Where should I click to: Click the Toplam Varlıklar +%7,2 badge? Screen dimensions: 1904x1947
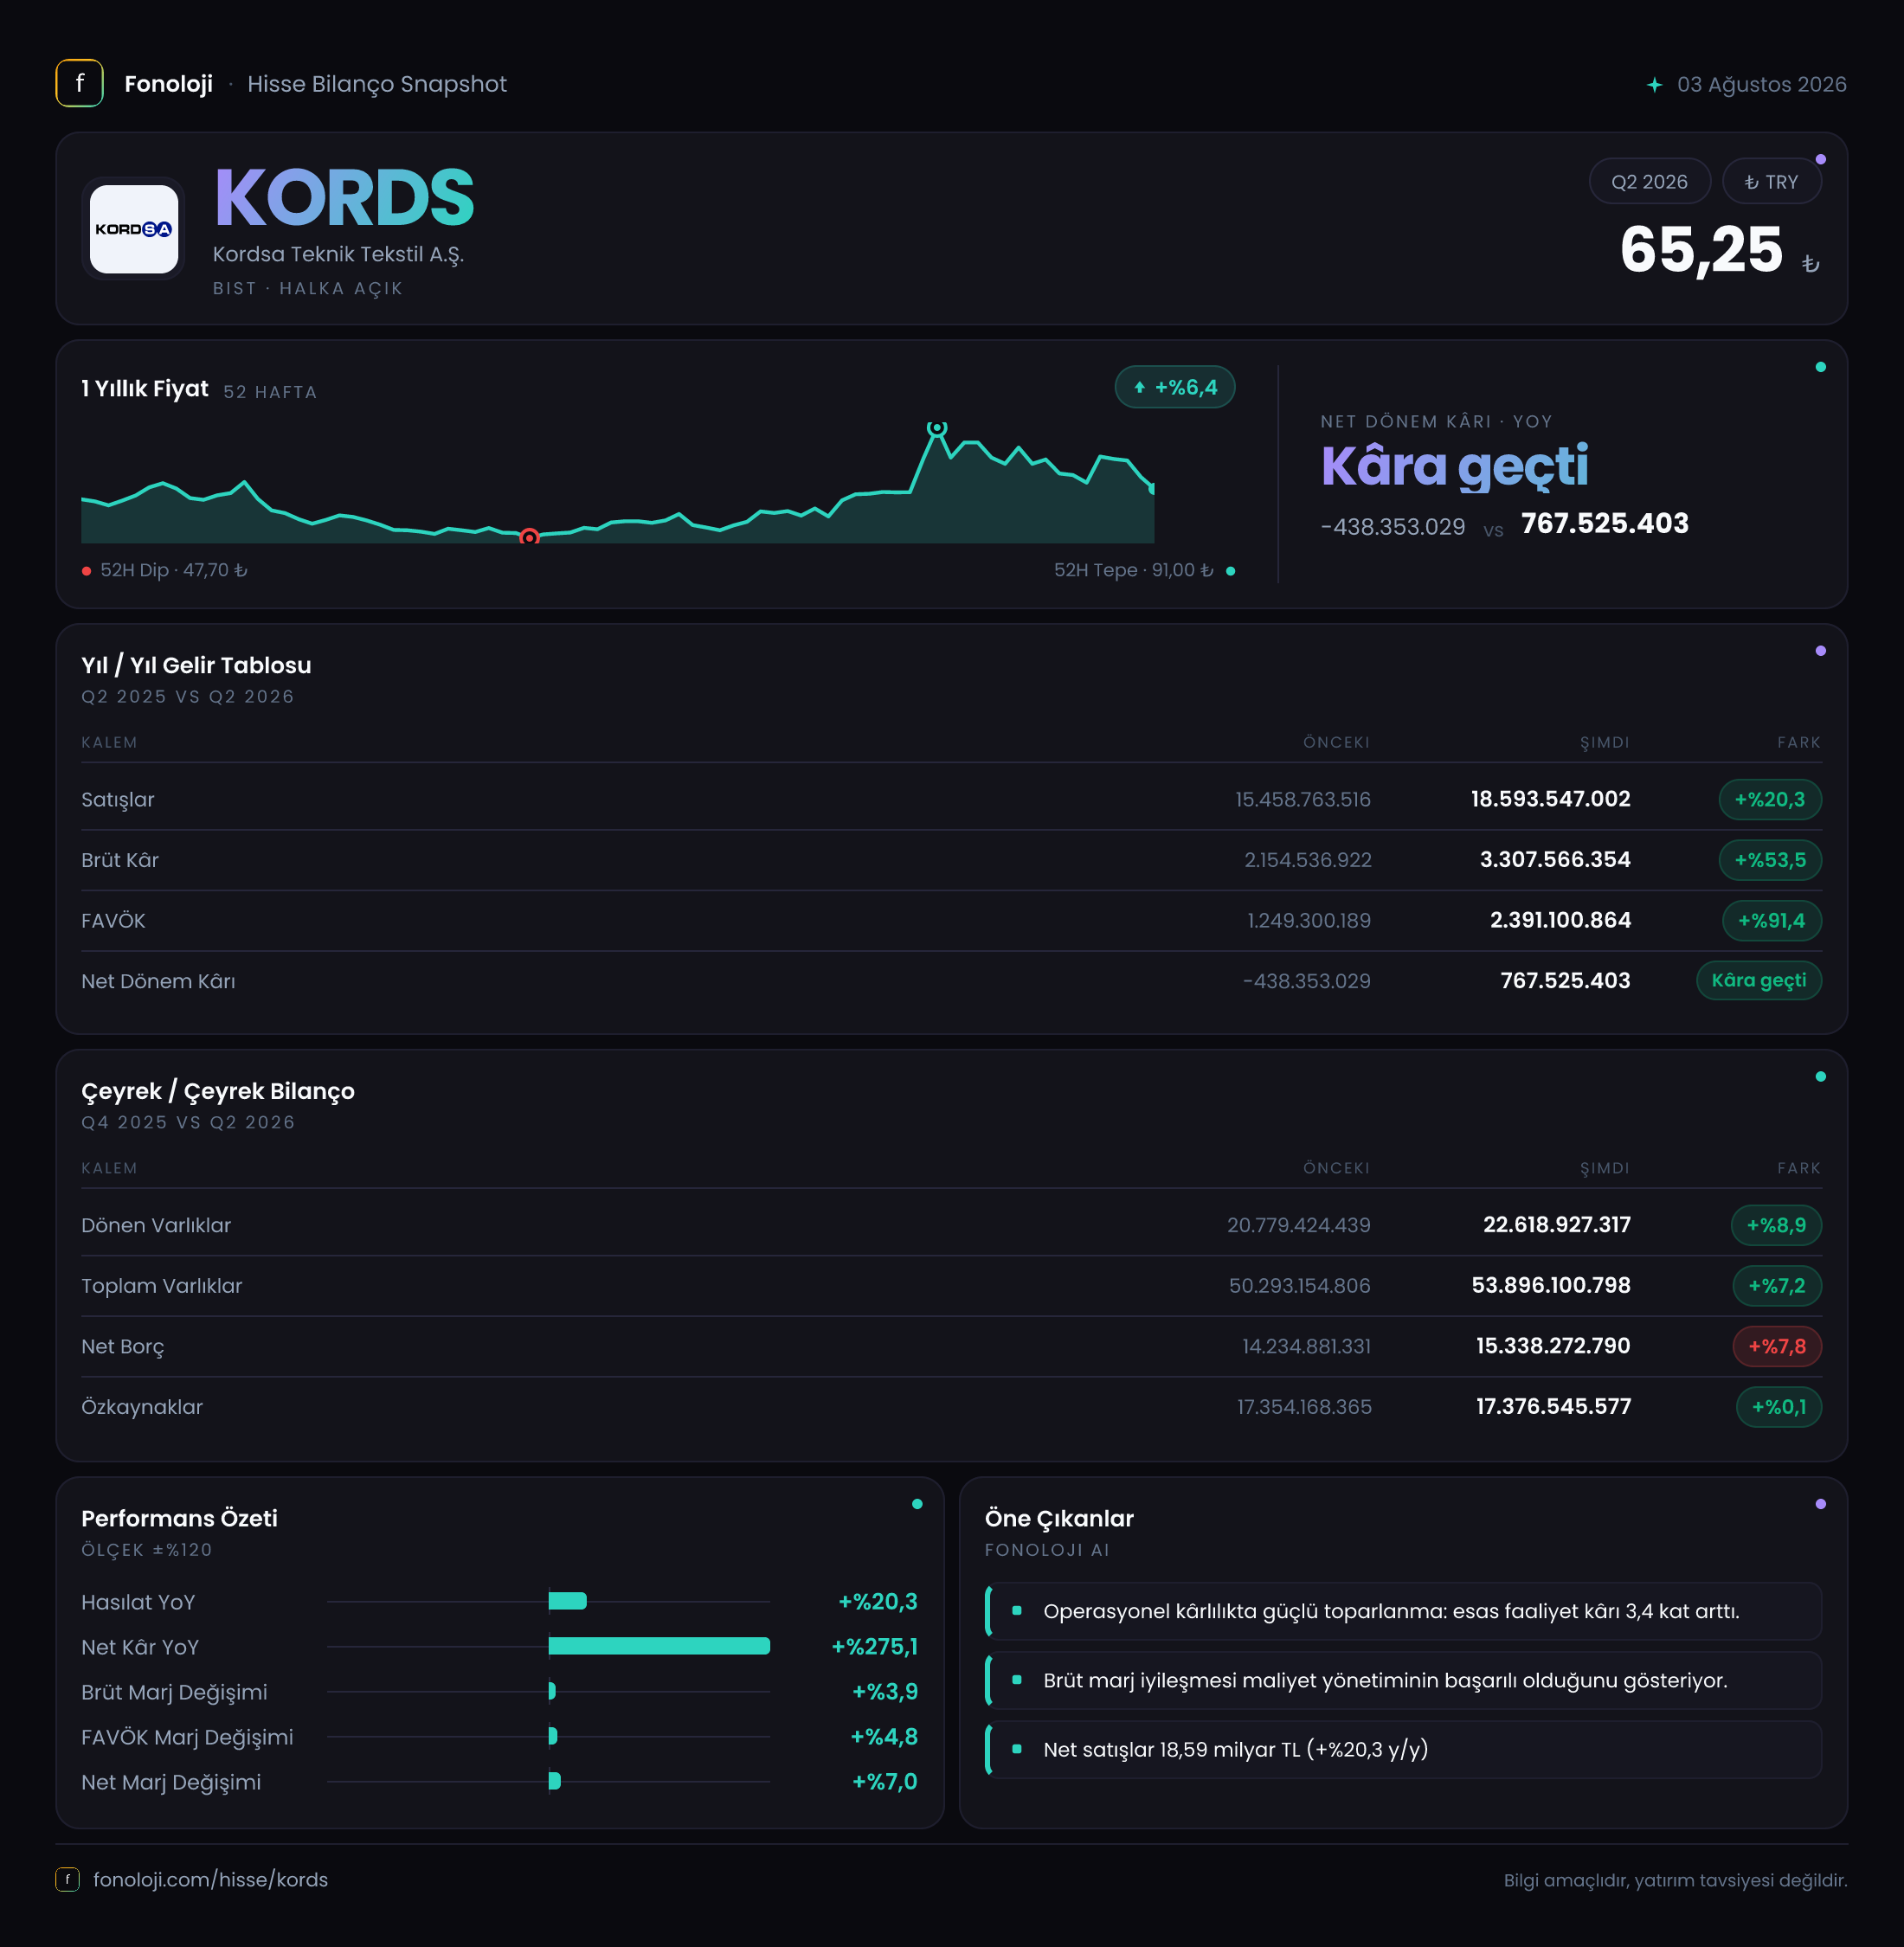(1776, 1286)
